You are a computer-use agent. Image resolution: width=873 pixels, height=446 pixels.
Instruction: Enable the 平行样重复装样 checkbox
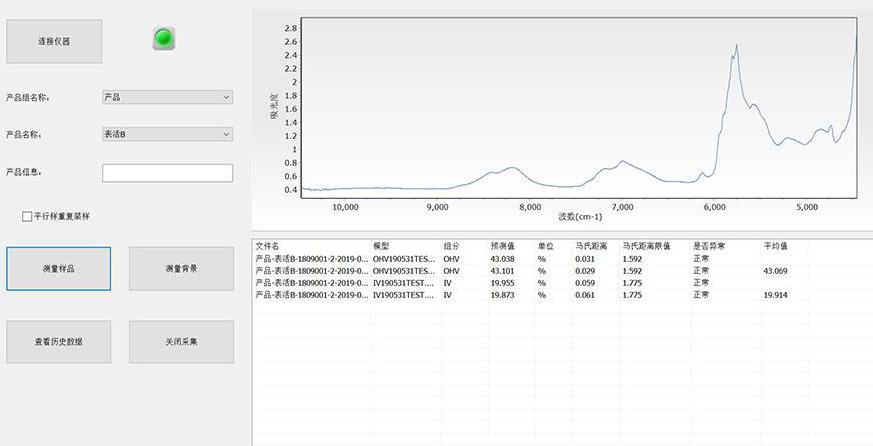click(x=27, y=216)
